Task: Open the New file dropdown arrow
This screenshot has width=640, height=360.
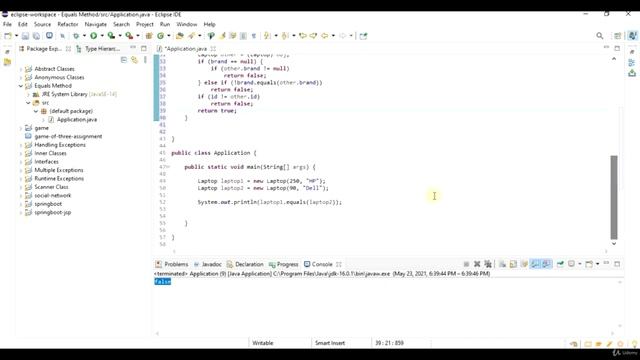Action: [x=16, y=36]
